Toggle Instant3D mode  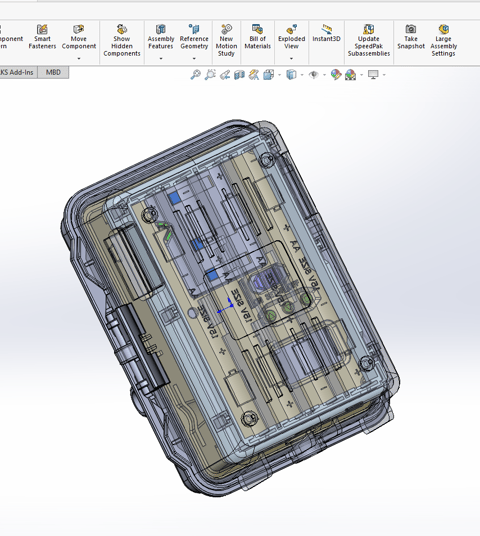[x=326, y=33]
